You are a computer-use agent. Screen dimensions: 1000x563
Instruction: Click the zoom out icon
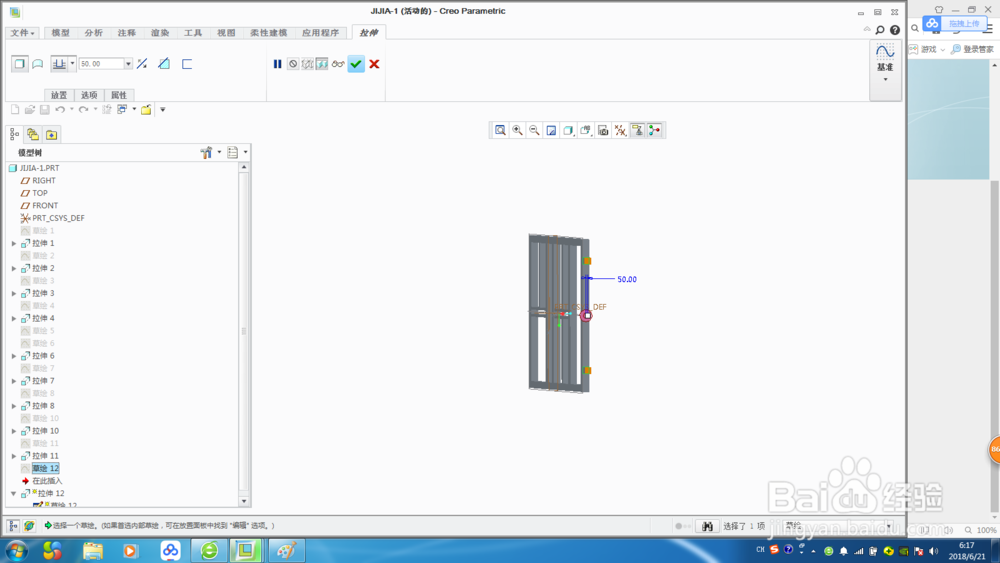(x=534, y=130)
